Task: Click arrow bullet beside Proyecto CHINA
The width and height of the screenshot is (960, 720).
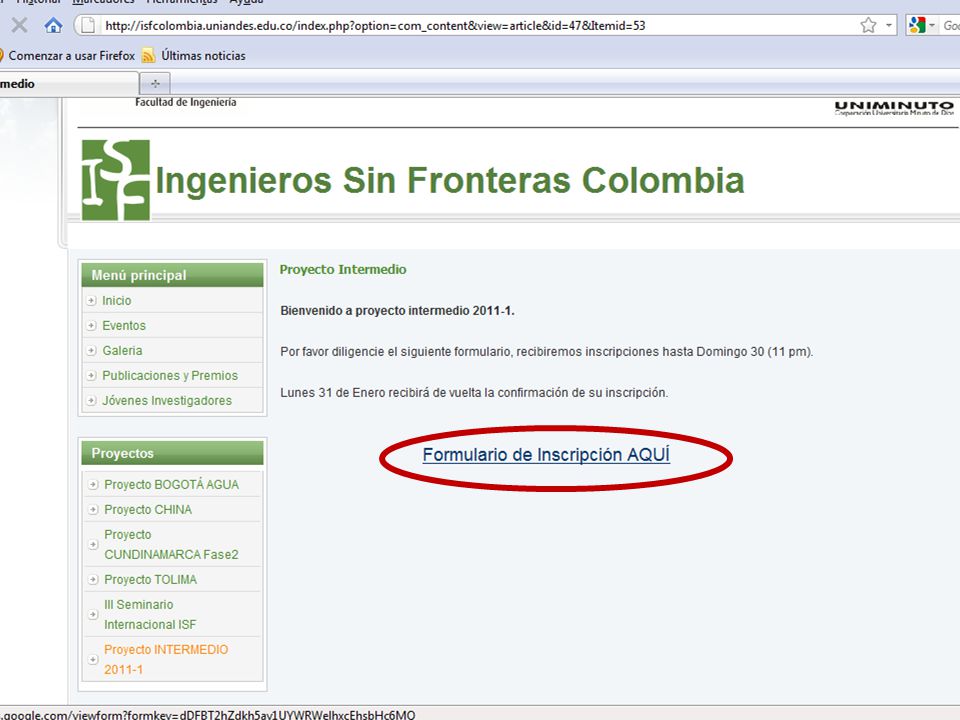Action: (x=93, y=509)
